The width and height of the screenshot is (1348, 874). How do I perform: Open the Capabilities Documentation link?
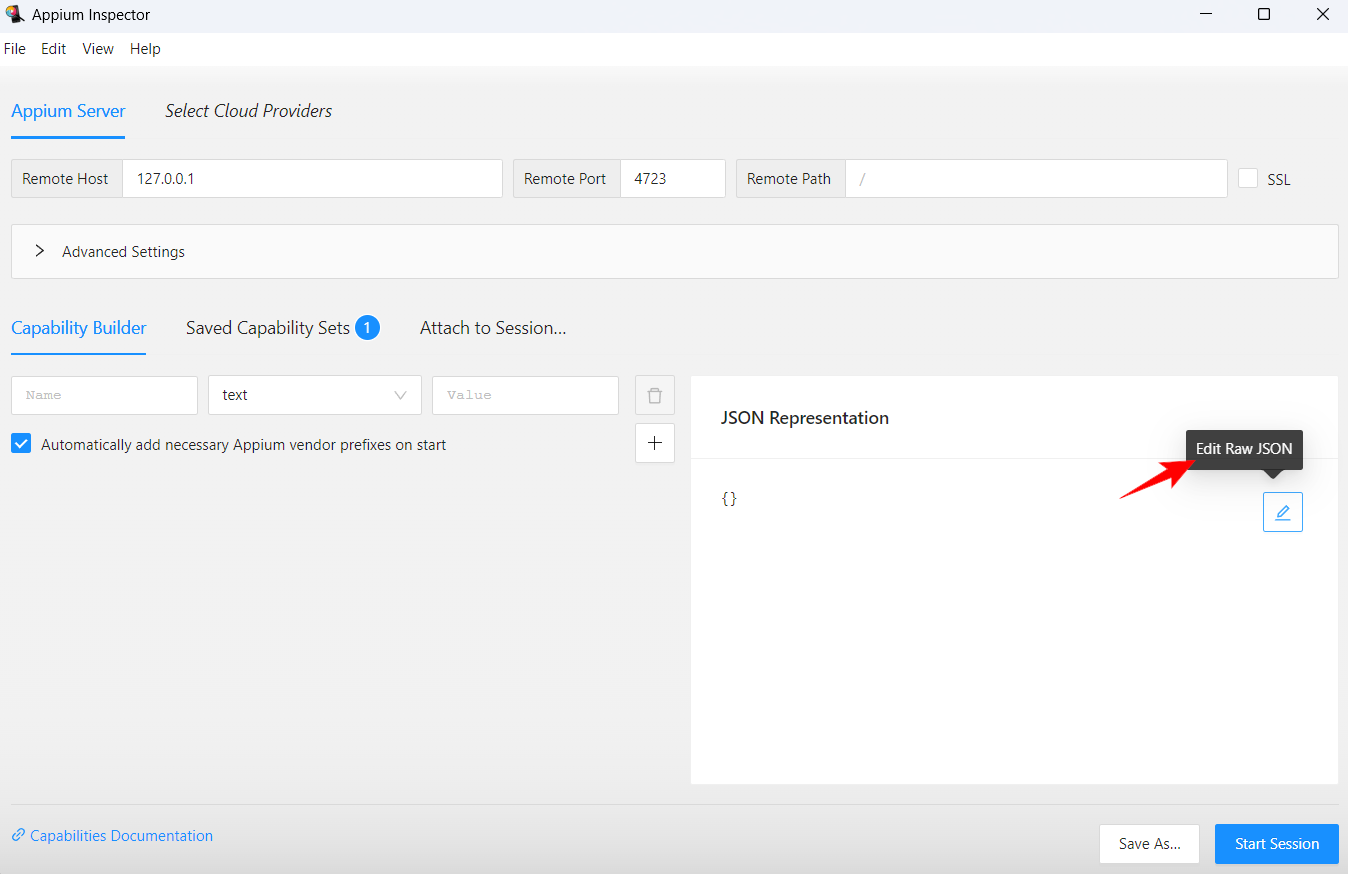(x=121, y=836)
